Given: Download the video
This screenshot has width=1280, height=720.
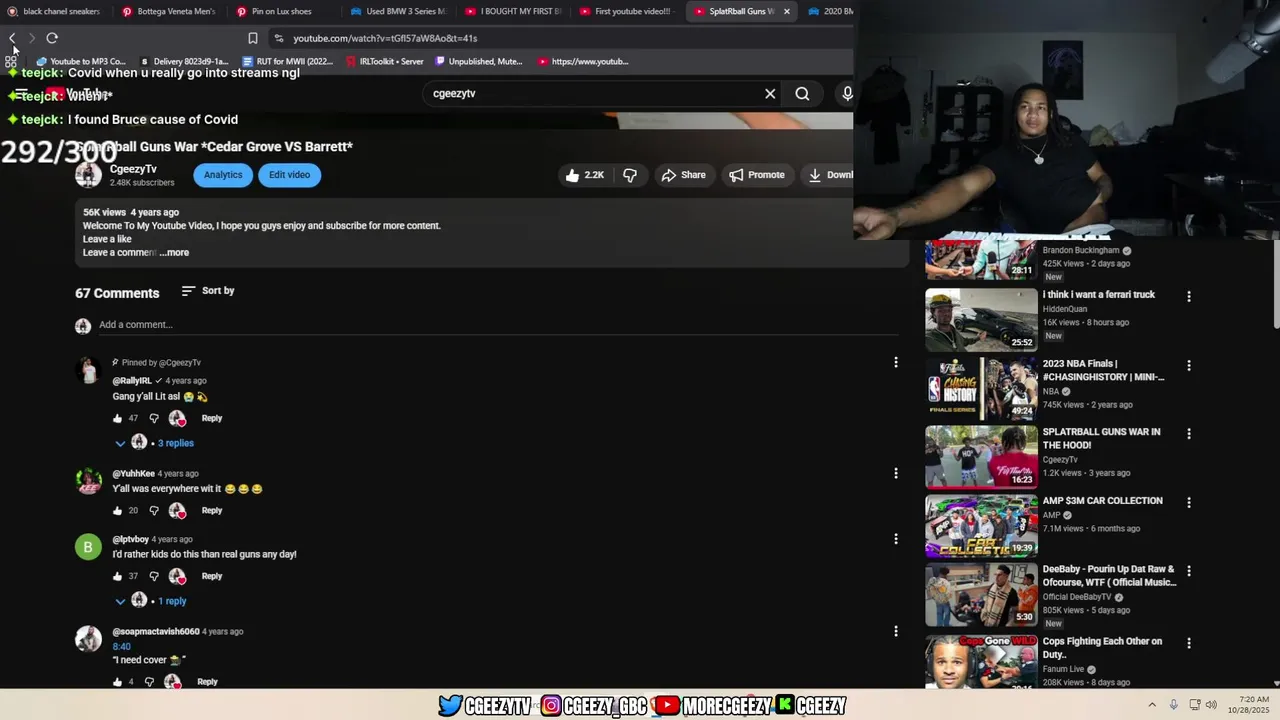Looking at the screenshot, I should point(830,175).
